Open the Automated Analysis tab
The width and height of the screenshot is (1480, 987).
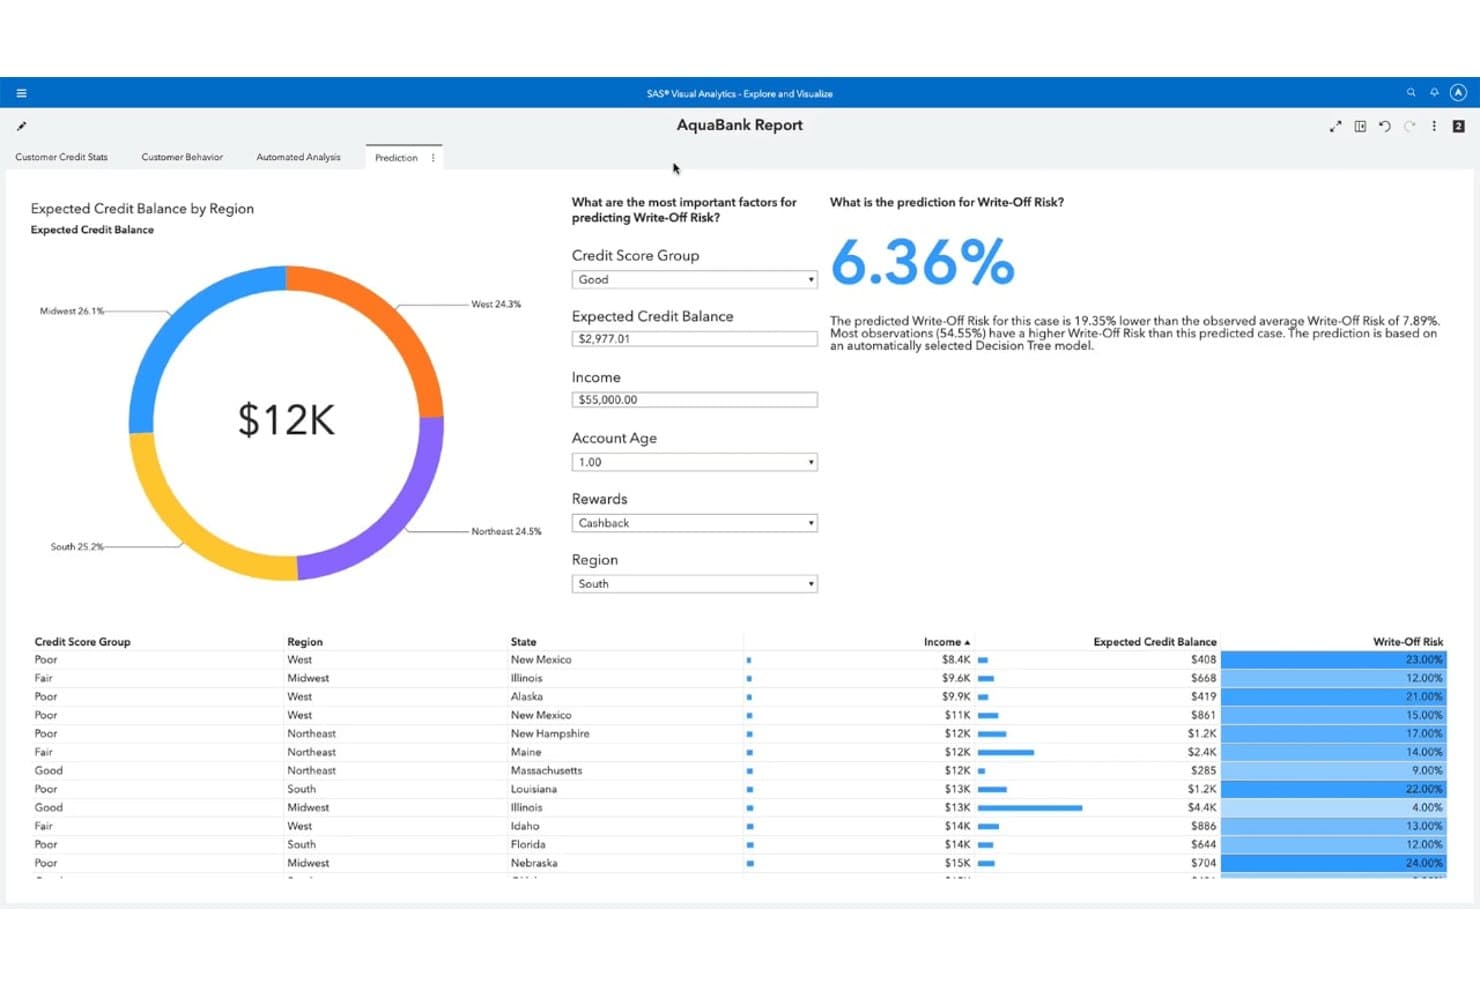tap(298, 157)
